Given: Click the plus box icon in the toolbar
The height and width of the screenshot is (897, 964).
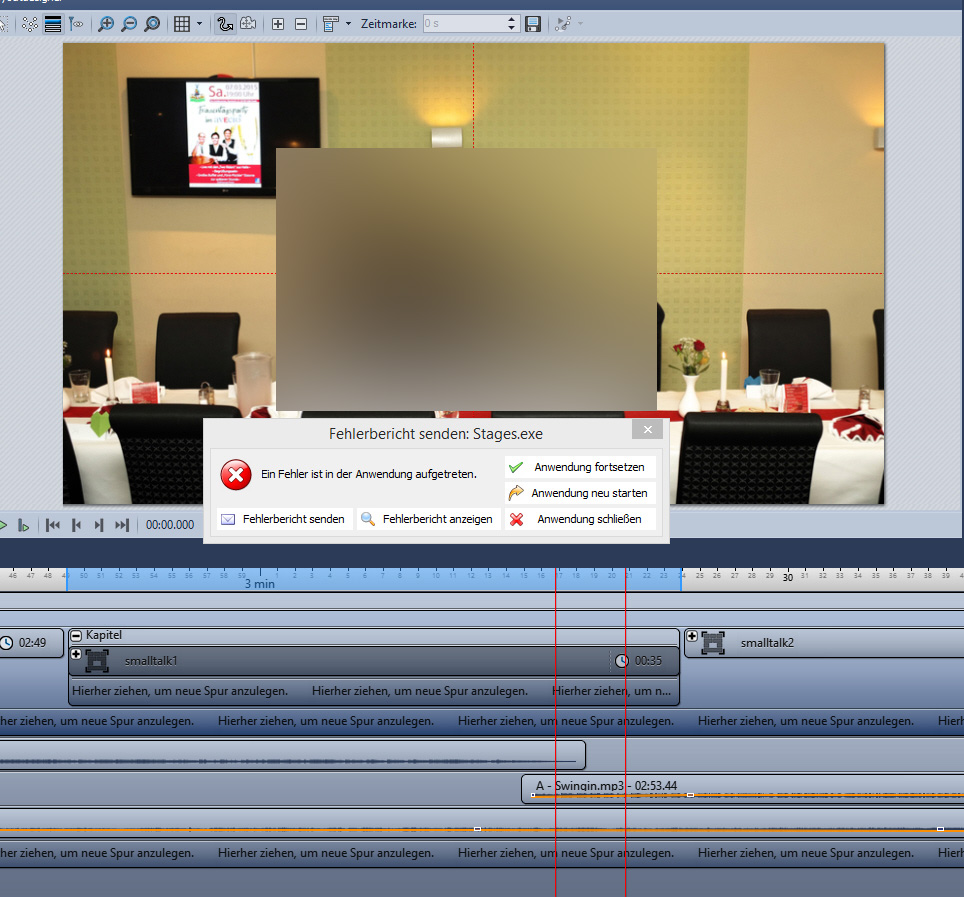Looking at the screenshot, I should [x=278, y=23].
